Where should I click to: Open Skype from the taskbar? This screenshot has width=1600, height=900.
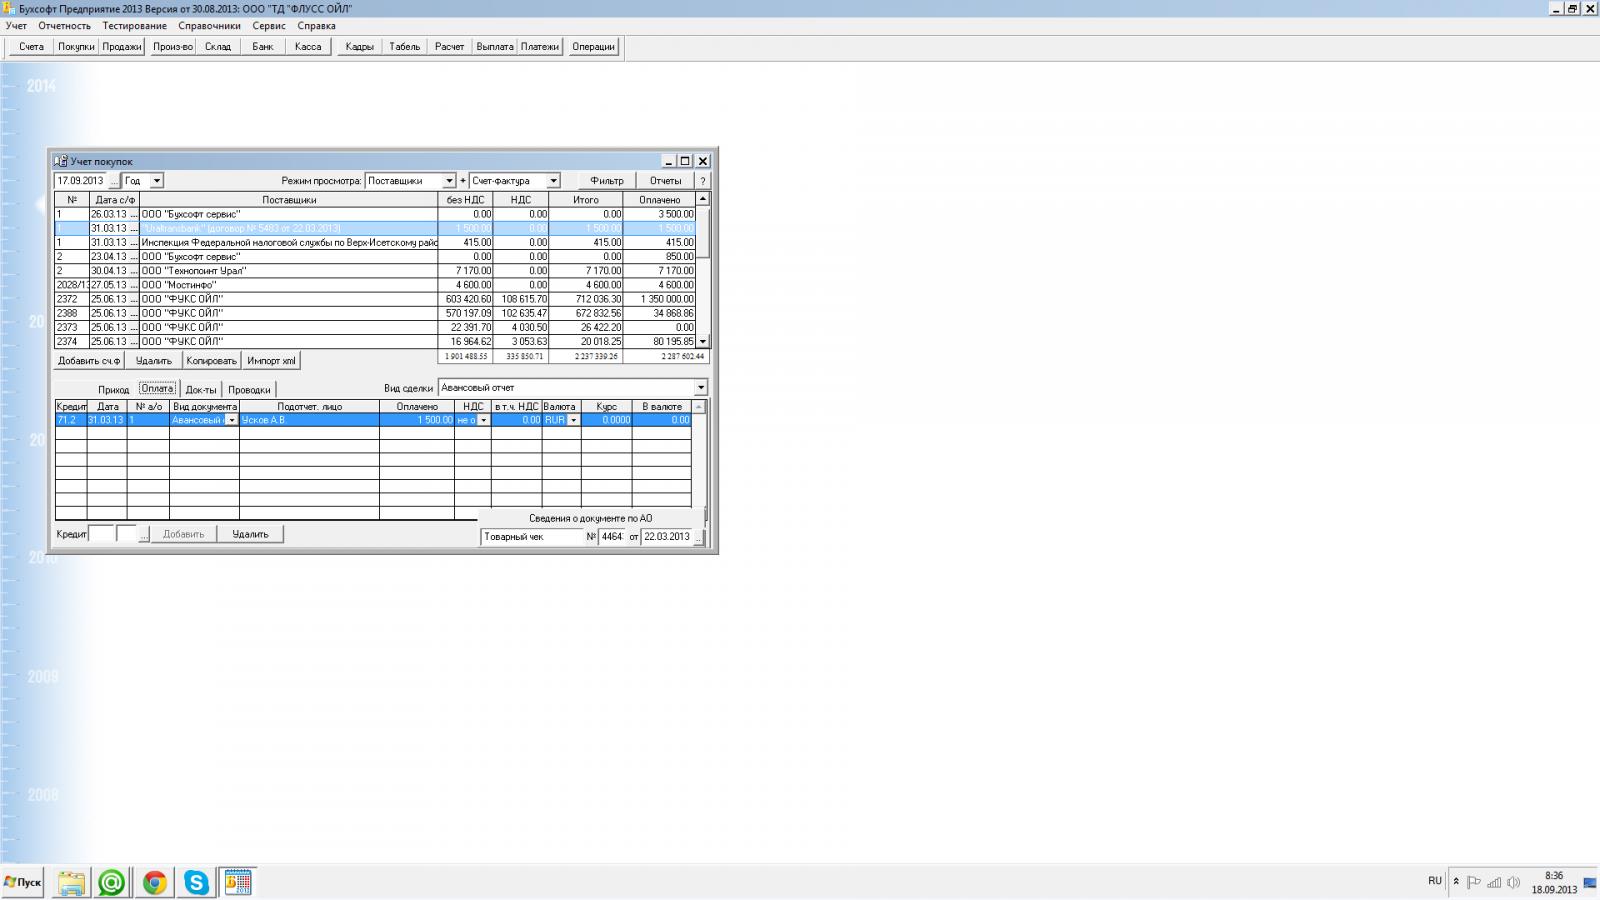[196, 882]
